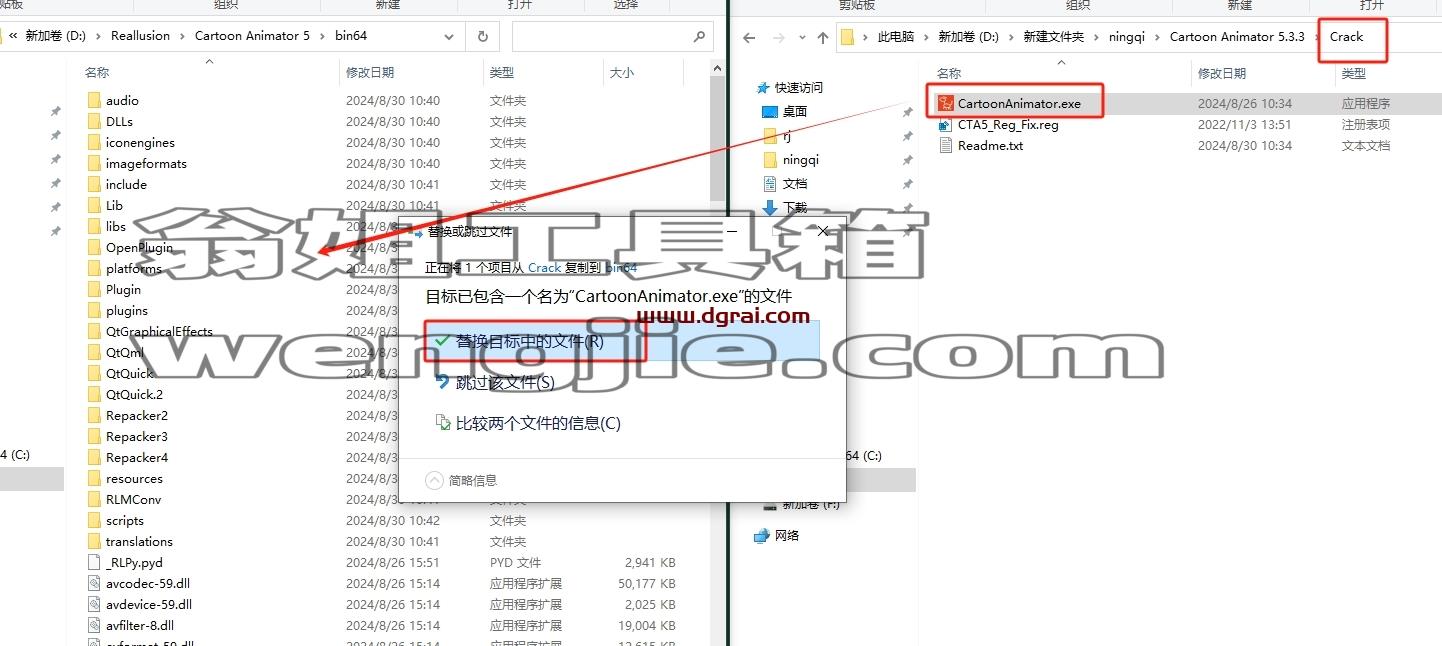This screenshot has width=1442, height=646.
Task: Navigate to Cartoon Animator 5.3.3 in the breadcrumb
Action: pyautogui.click(x=1236, y=37)
